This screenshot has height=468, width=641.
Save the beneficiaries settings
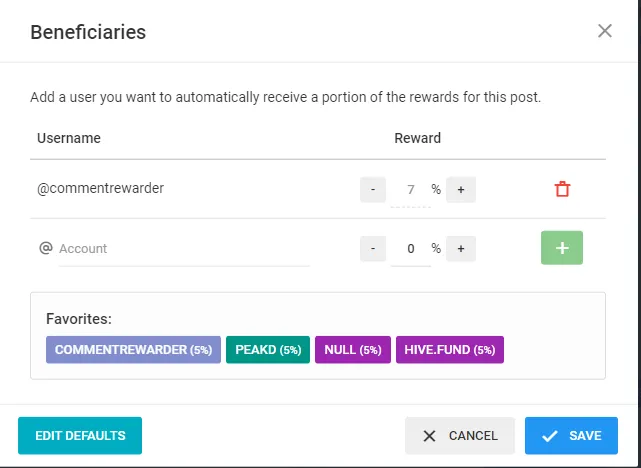point(571,435)
